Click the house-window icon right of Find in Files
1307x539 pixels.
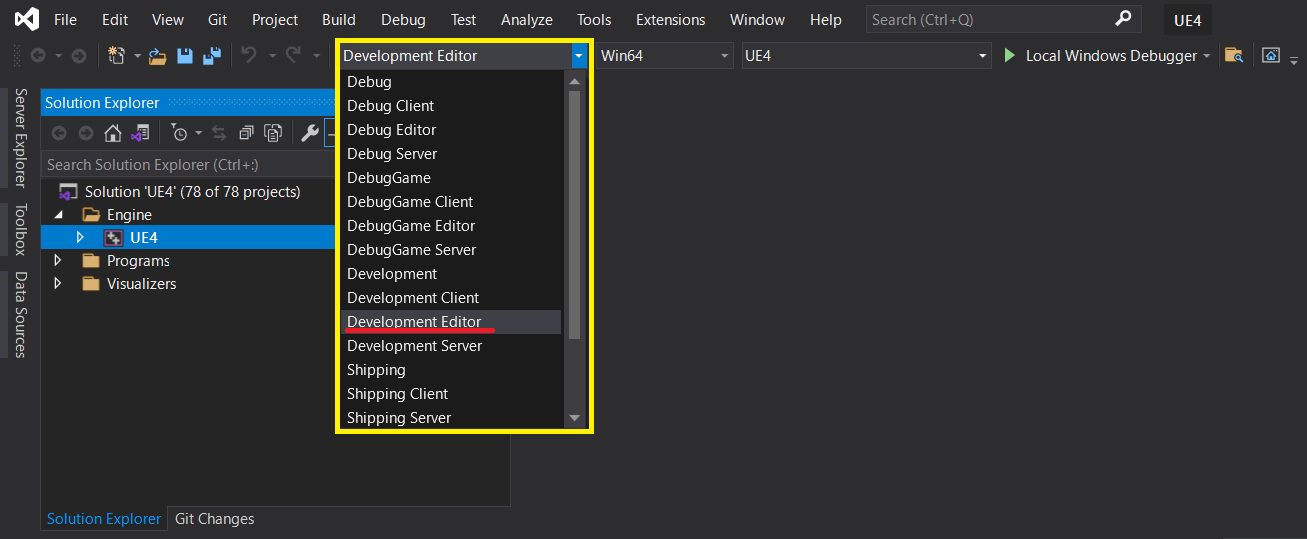(1270, 56)
